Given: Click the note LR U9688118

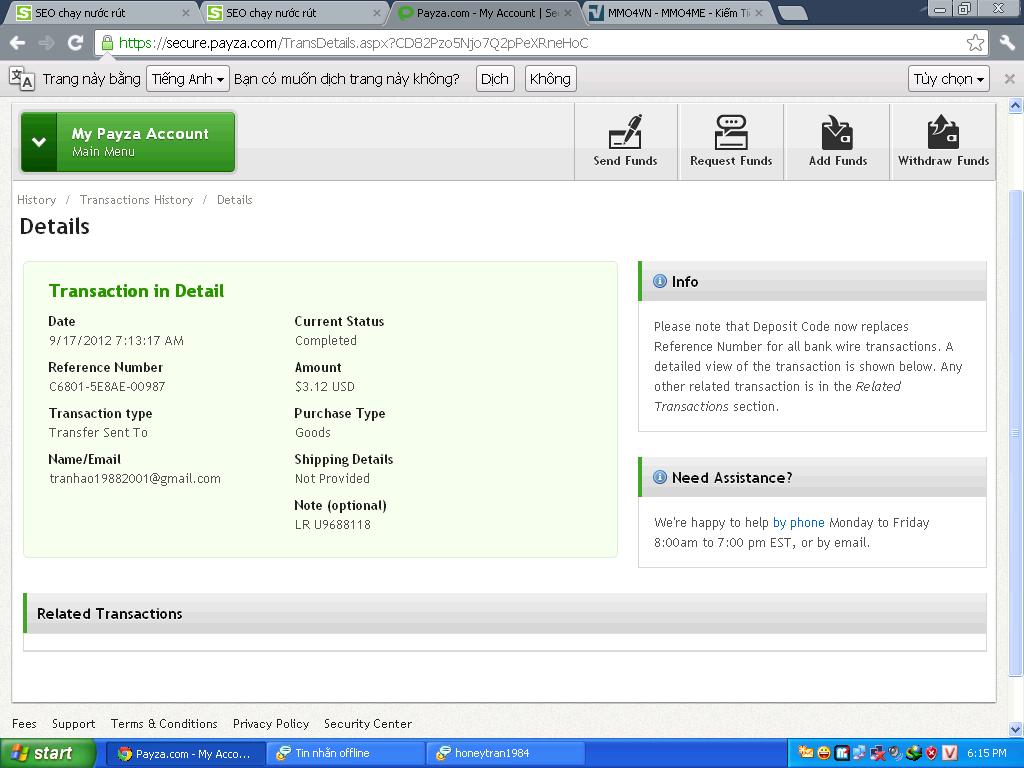Looking at the screenshot, I should (x=332, y=524).
